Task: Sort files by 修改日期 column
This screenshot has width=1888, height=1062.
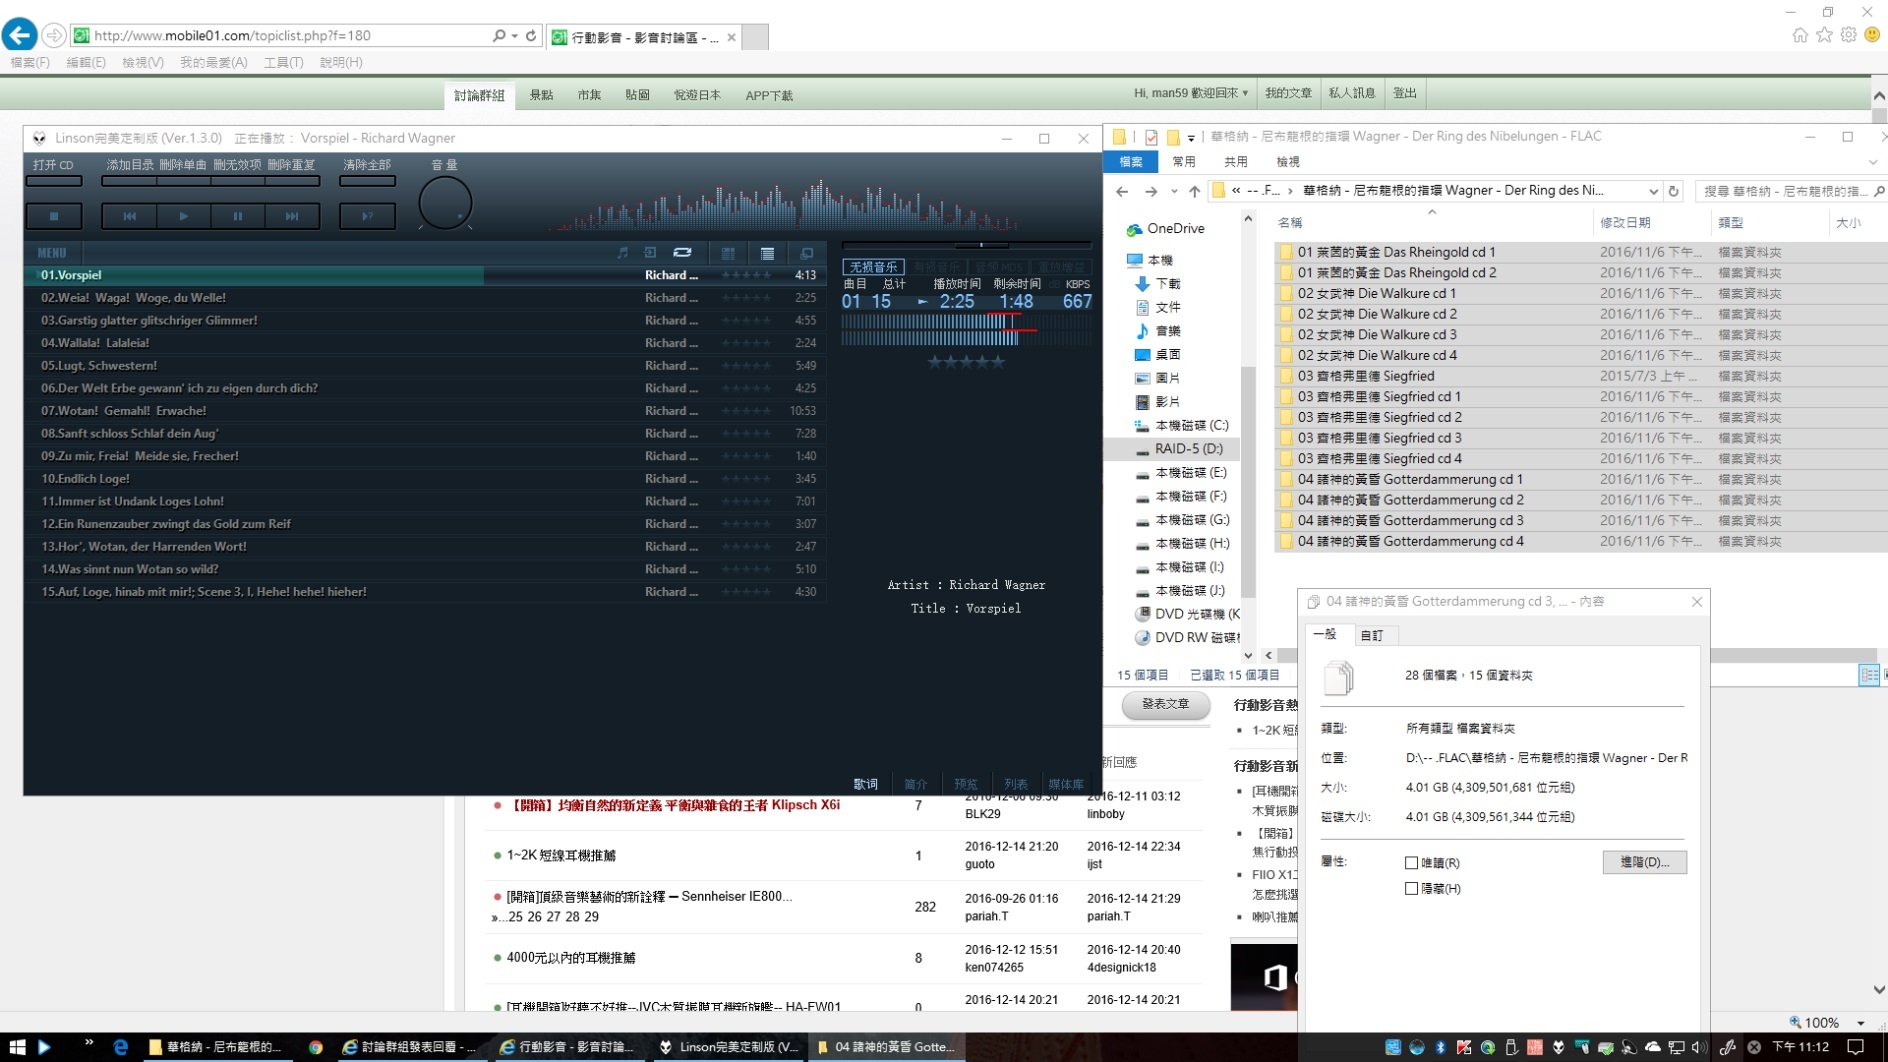Action: coord(1625,223)
